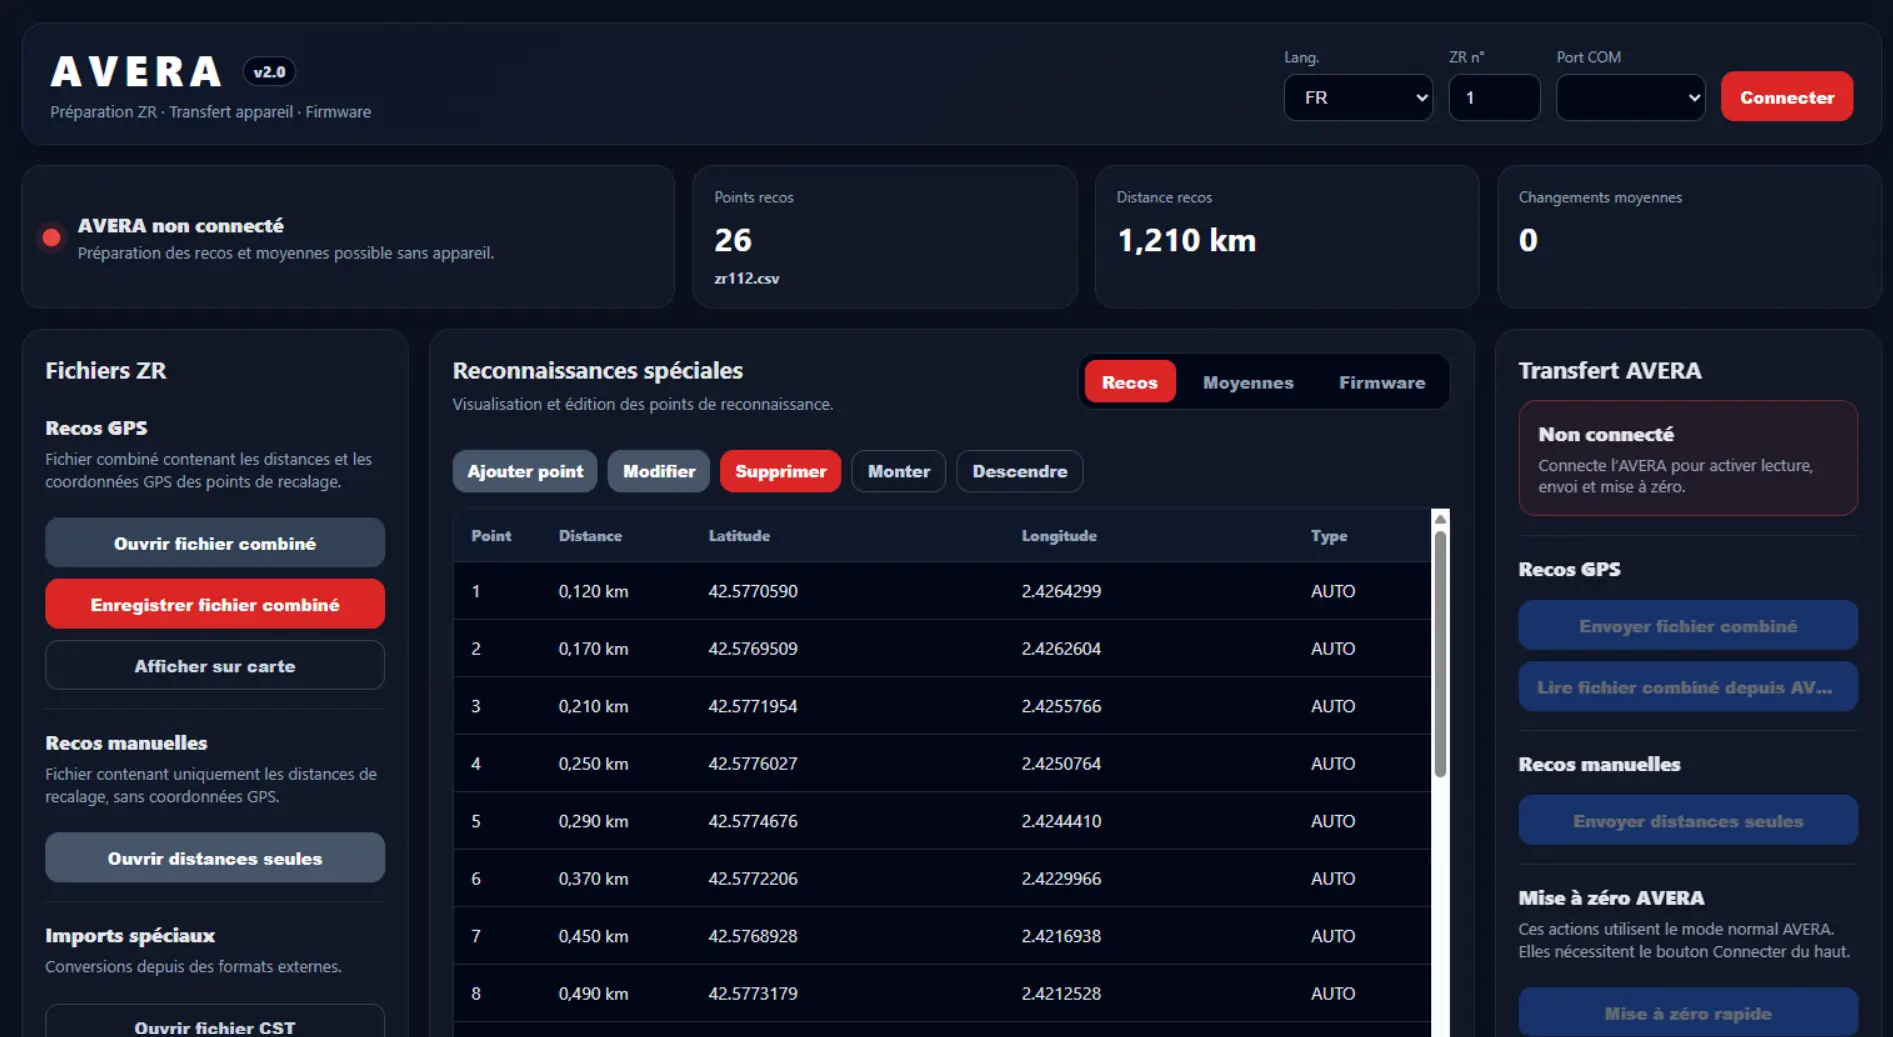Click the 0,290 km distance cell
This screenshot has height=1037, width=1893.
click(x=593, y=821)
